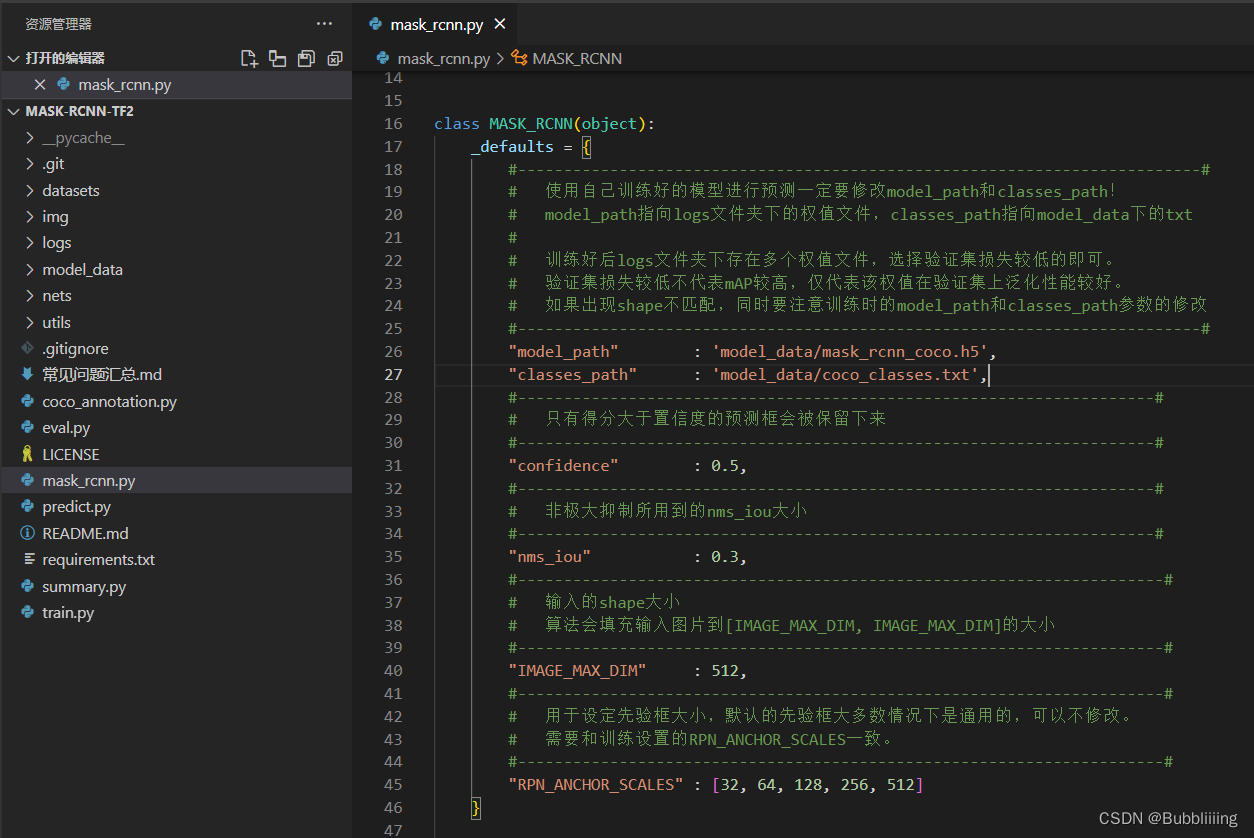Screen dimensions: 1254x838
Task: Close the mask_rcnn.py editor tab
Action: click(x=500, y=24)
